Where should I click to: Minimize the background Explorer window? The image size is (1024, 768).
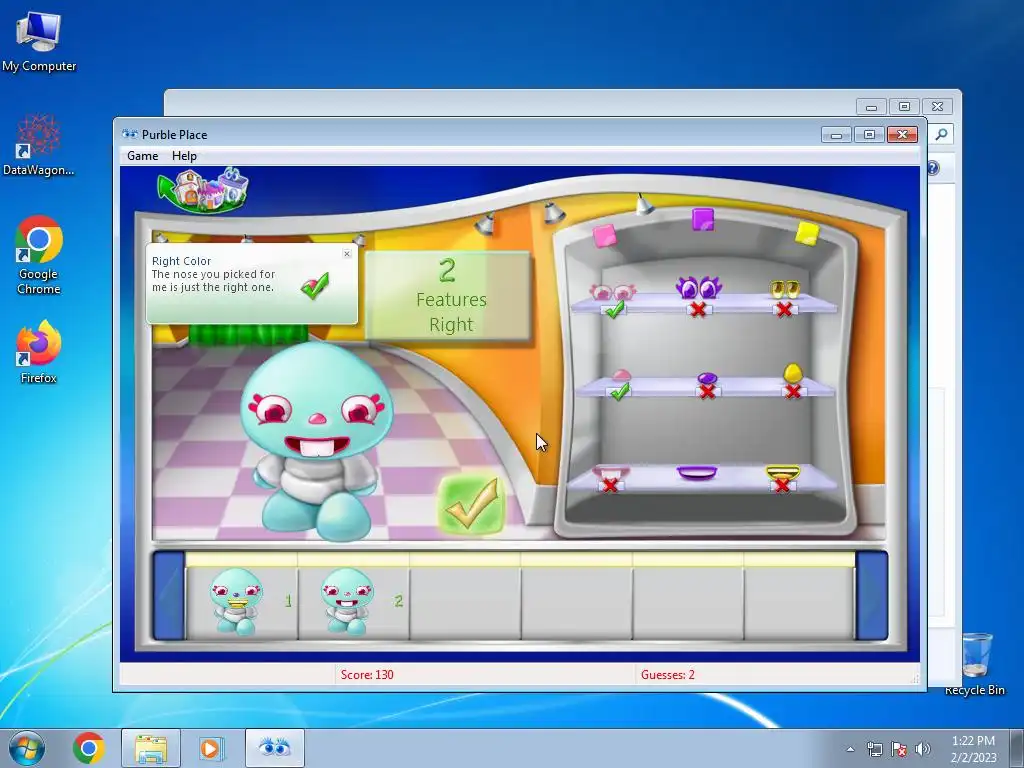pos(871,106)
